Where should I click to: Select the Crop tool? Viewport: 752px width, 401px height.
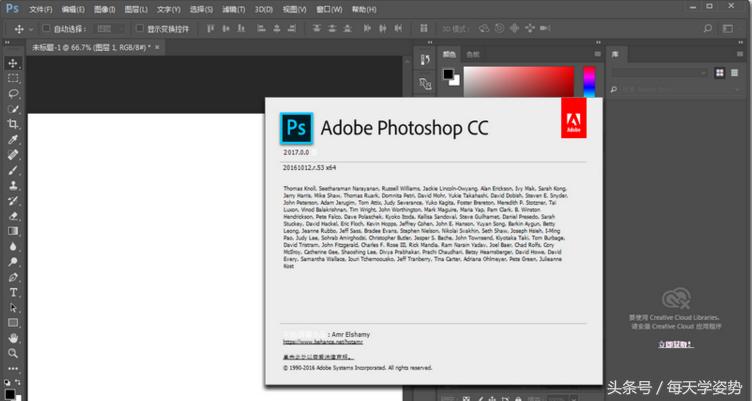13,124
